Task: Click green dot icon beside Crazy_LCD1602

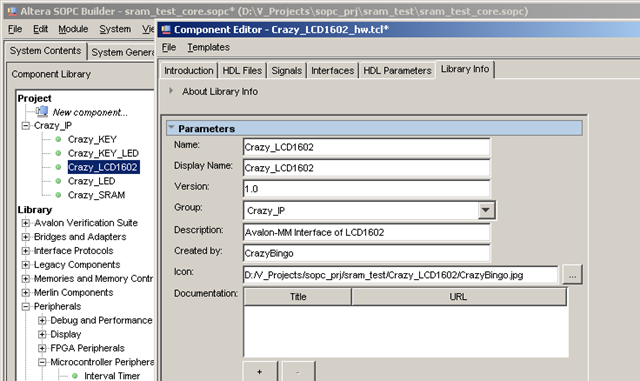Action: click(x=58, y=167)
